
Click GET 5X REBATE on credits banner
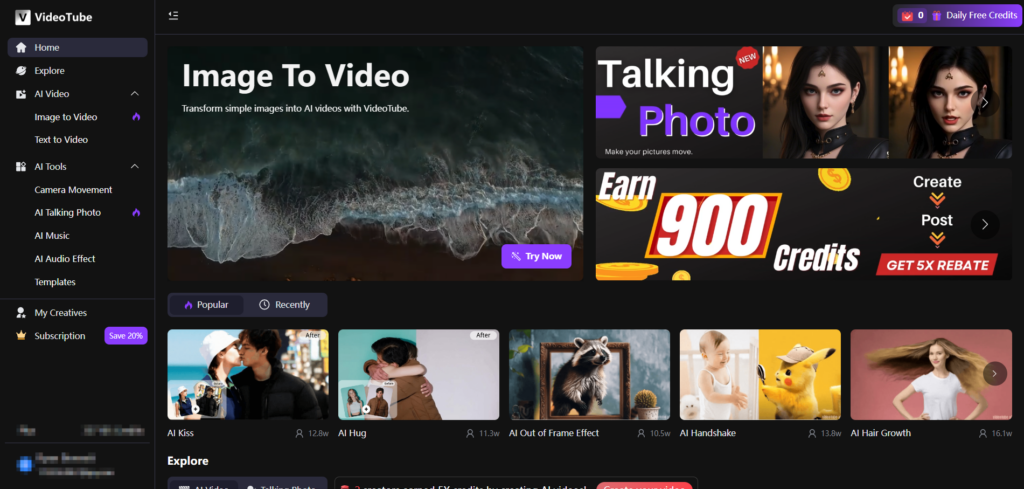(x=937, y=265)
